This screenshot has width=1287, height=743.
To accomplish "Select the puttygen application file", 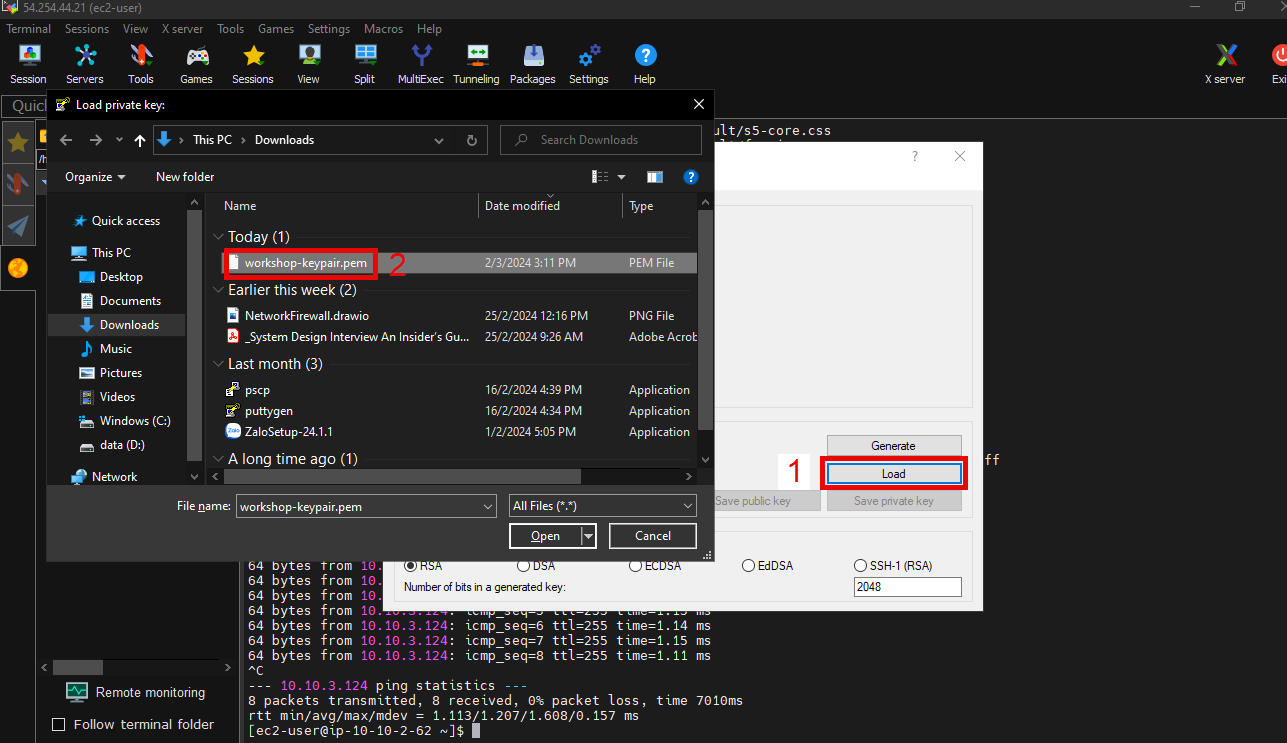I will pos(268,411).
